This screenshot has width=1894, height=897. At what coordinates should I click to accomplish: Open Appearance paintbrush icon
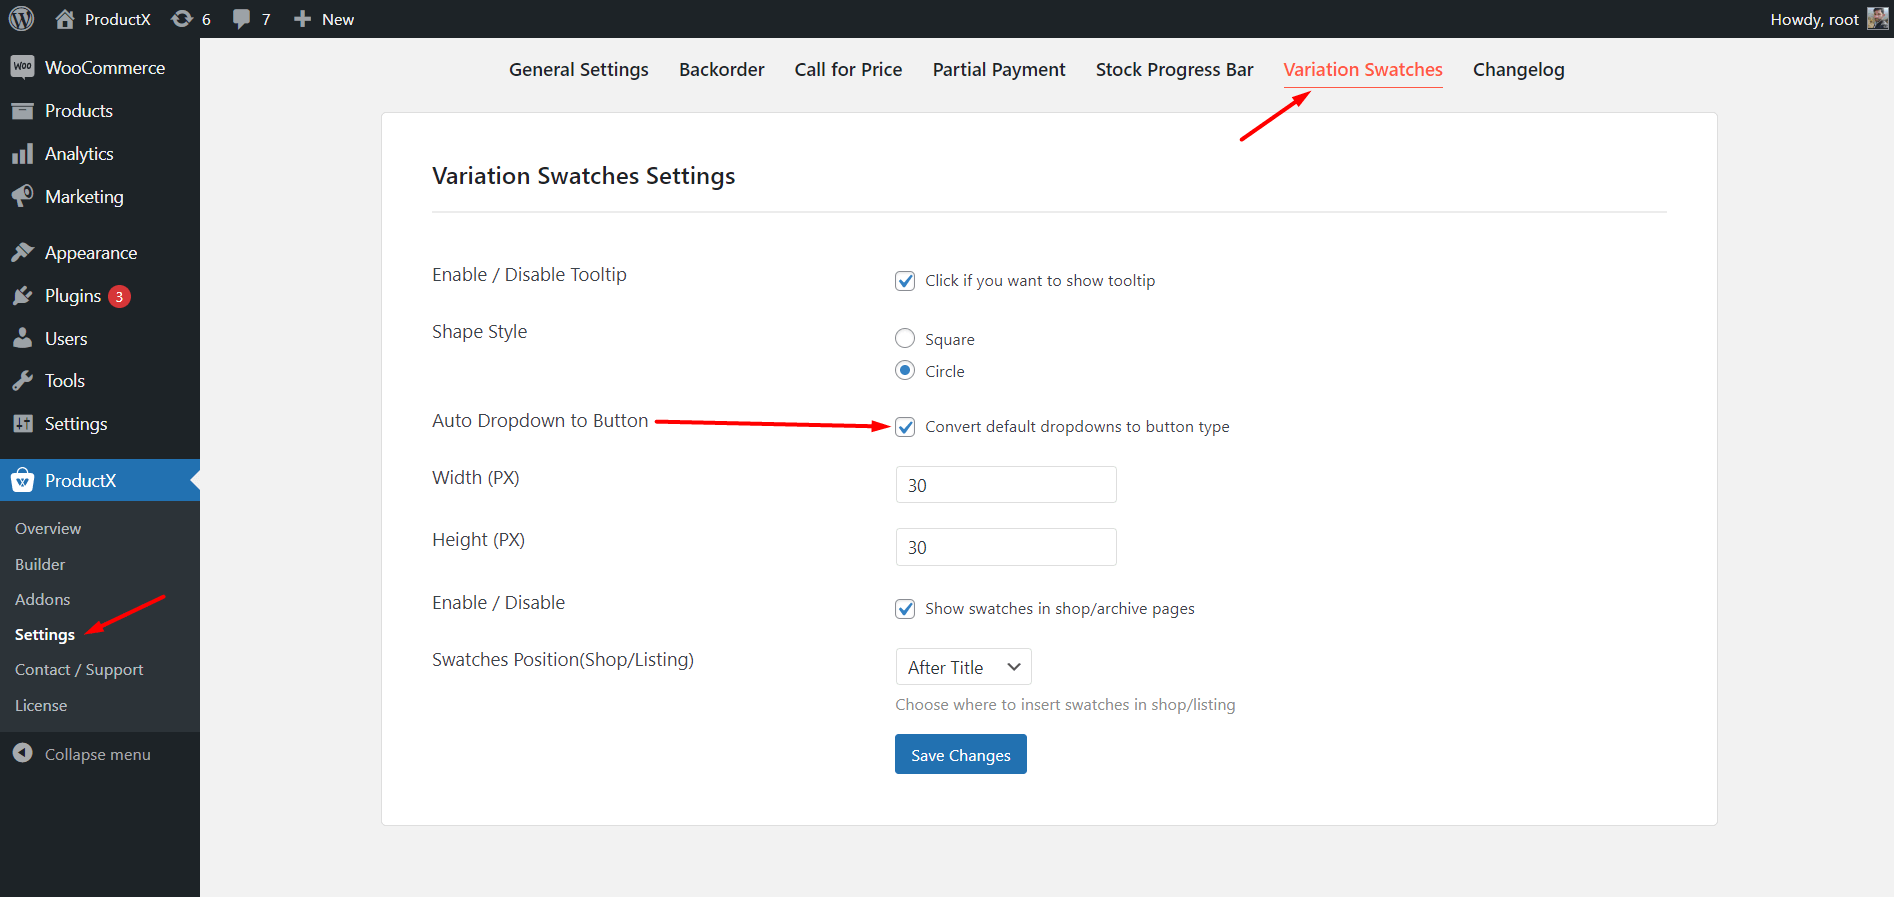(22, 252)
